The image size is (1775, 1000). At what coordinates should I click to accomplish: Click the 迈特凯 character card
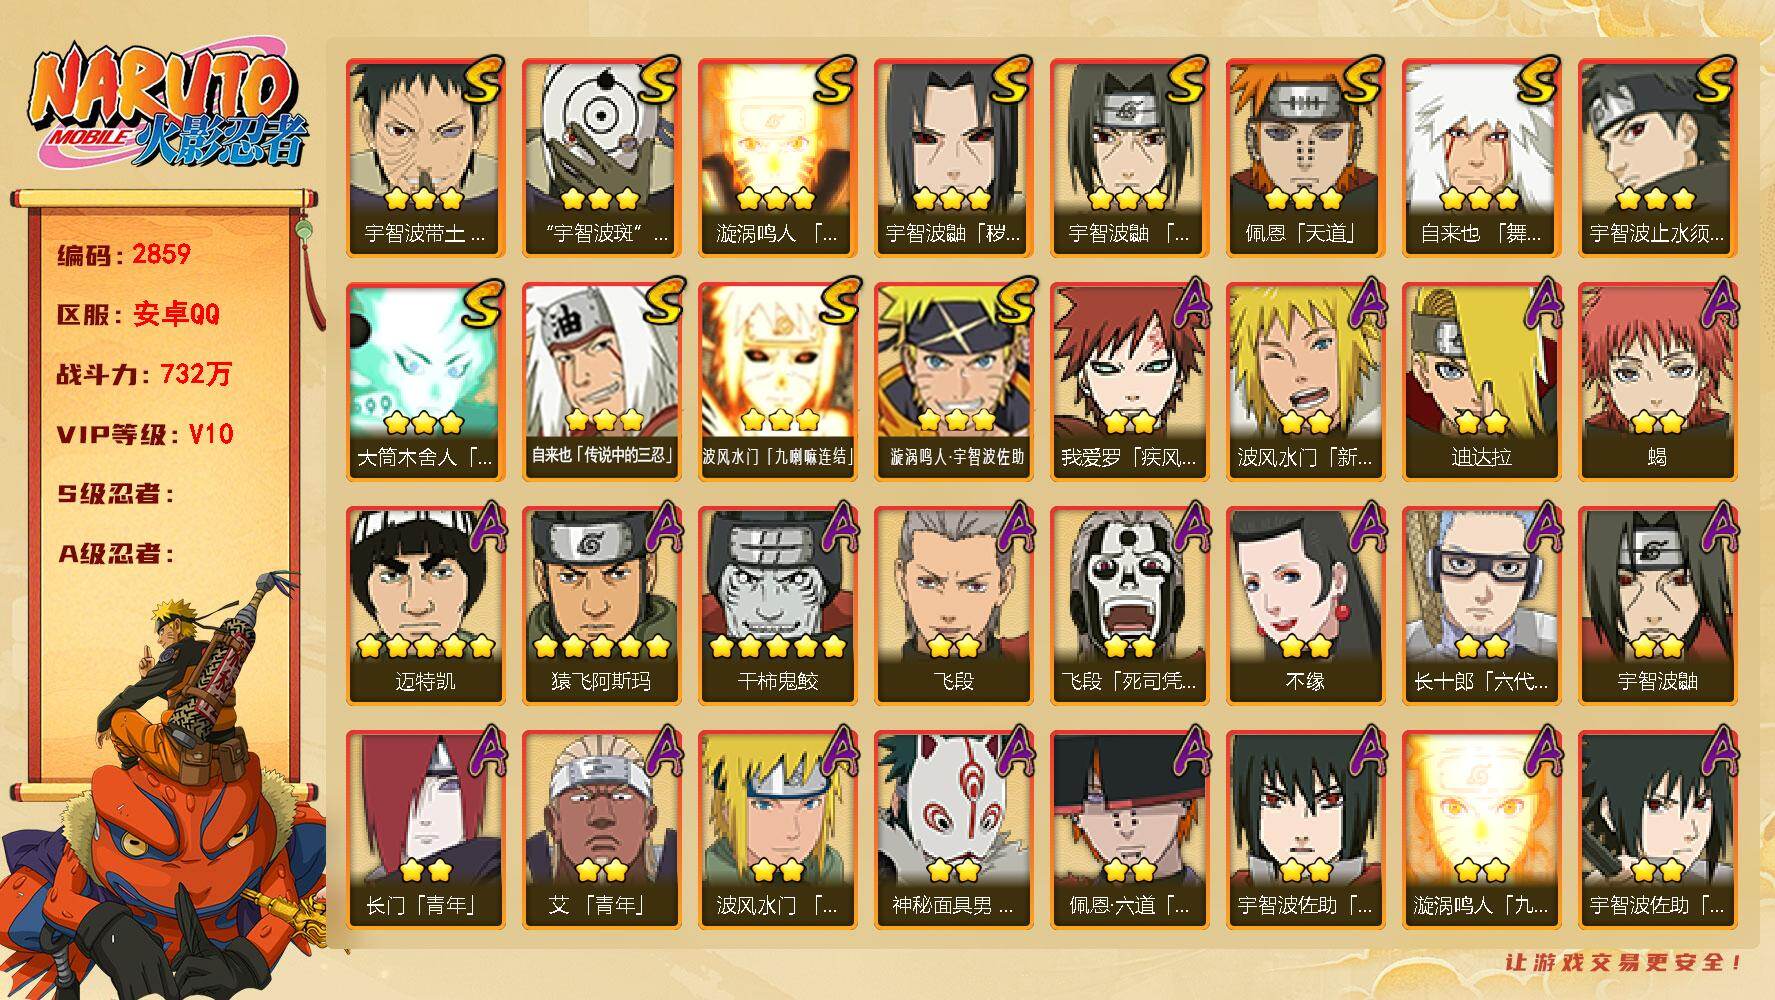point(425,605)
